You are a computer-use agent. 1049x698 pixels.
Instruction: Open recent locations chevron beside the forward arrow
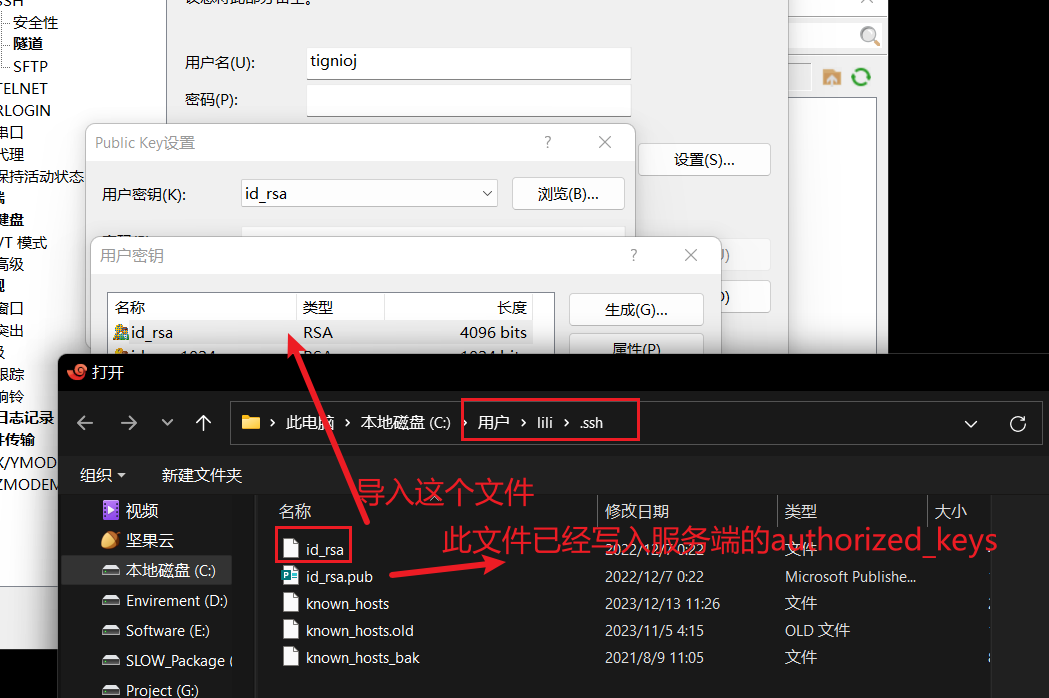point(167,423)
